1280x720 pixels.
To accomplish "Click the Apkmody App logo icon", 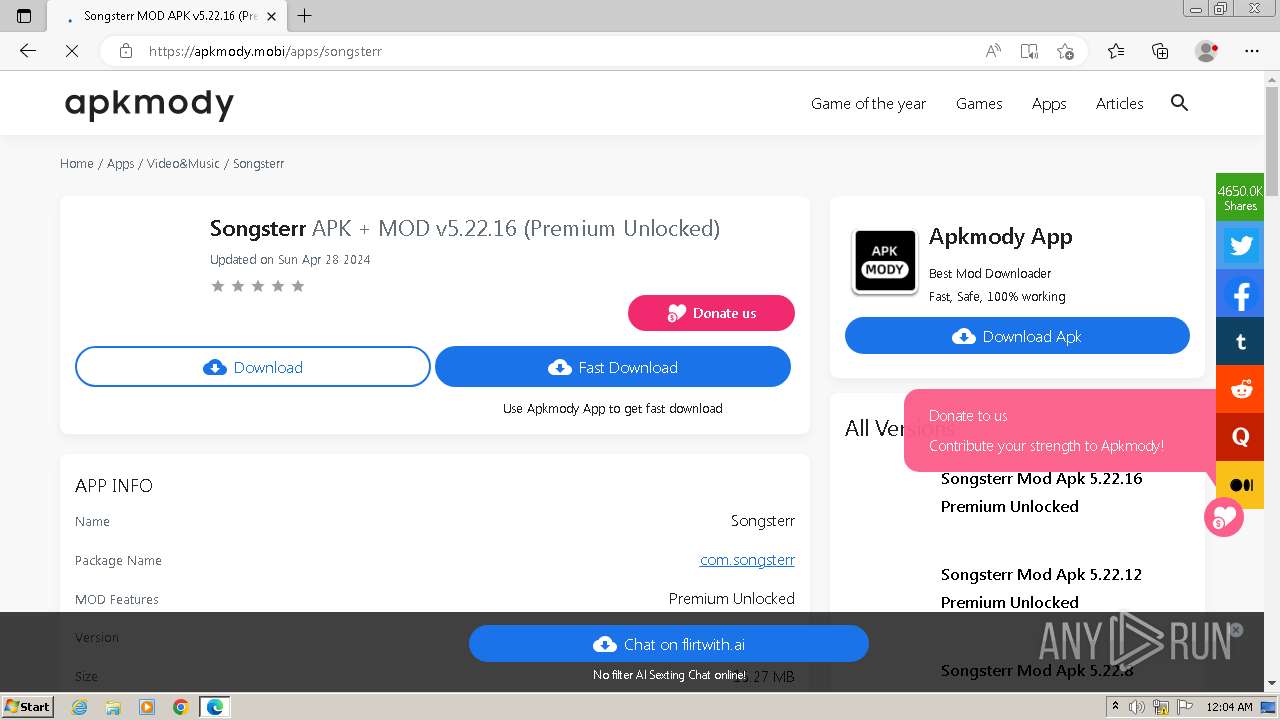I will click(x=884, y=261).
